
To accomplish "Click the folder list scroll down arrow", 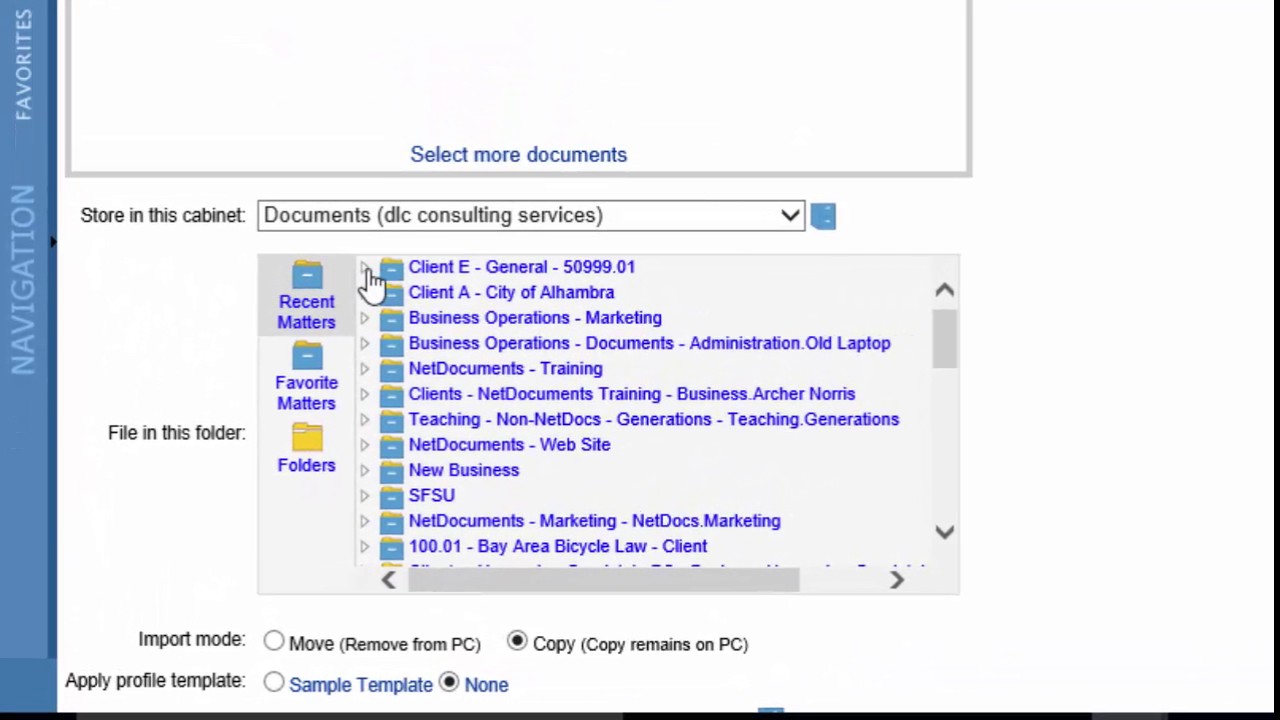I will tap(944, 532).
